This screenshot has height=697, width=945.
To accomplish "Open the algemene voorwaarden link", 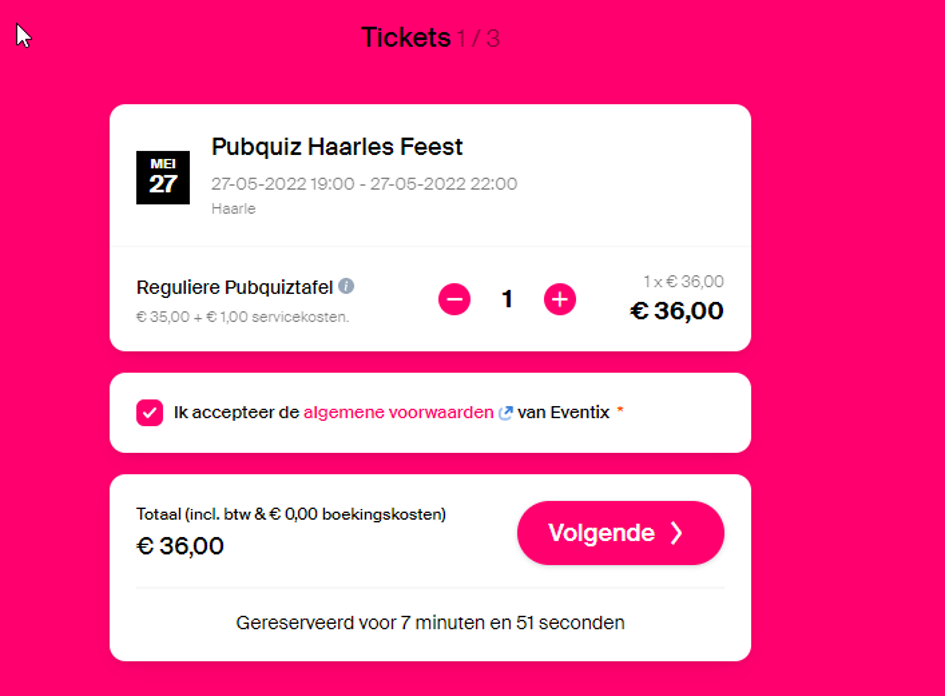I will tap(398, 413).
